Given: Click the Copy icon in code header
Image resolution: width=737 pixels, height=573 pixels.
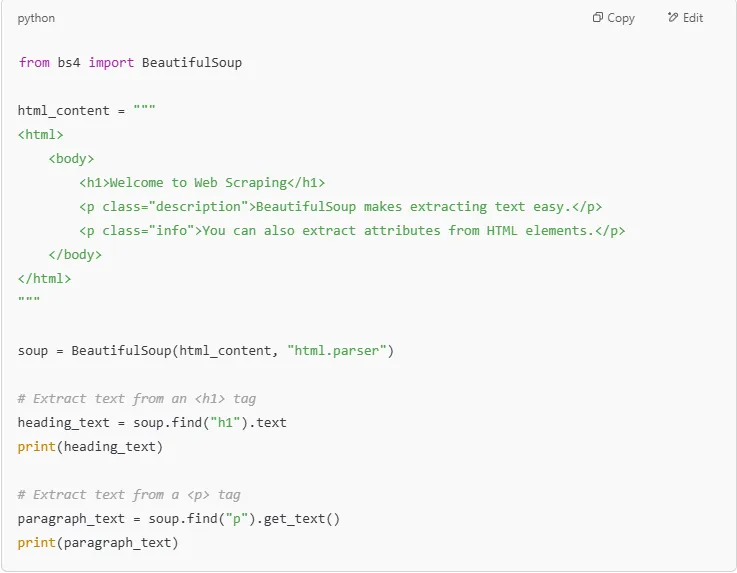Looking at the screenshot, I should click(598, 18).
